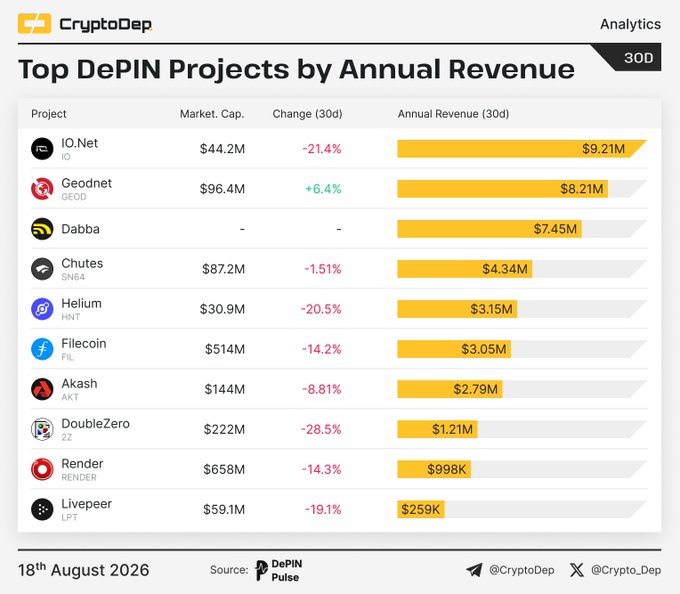
Task: Select the Filecoin project name
Action: tap(84, 343)
